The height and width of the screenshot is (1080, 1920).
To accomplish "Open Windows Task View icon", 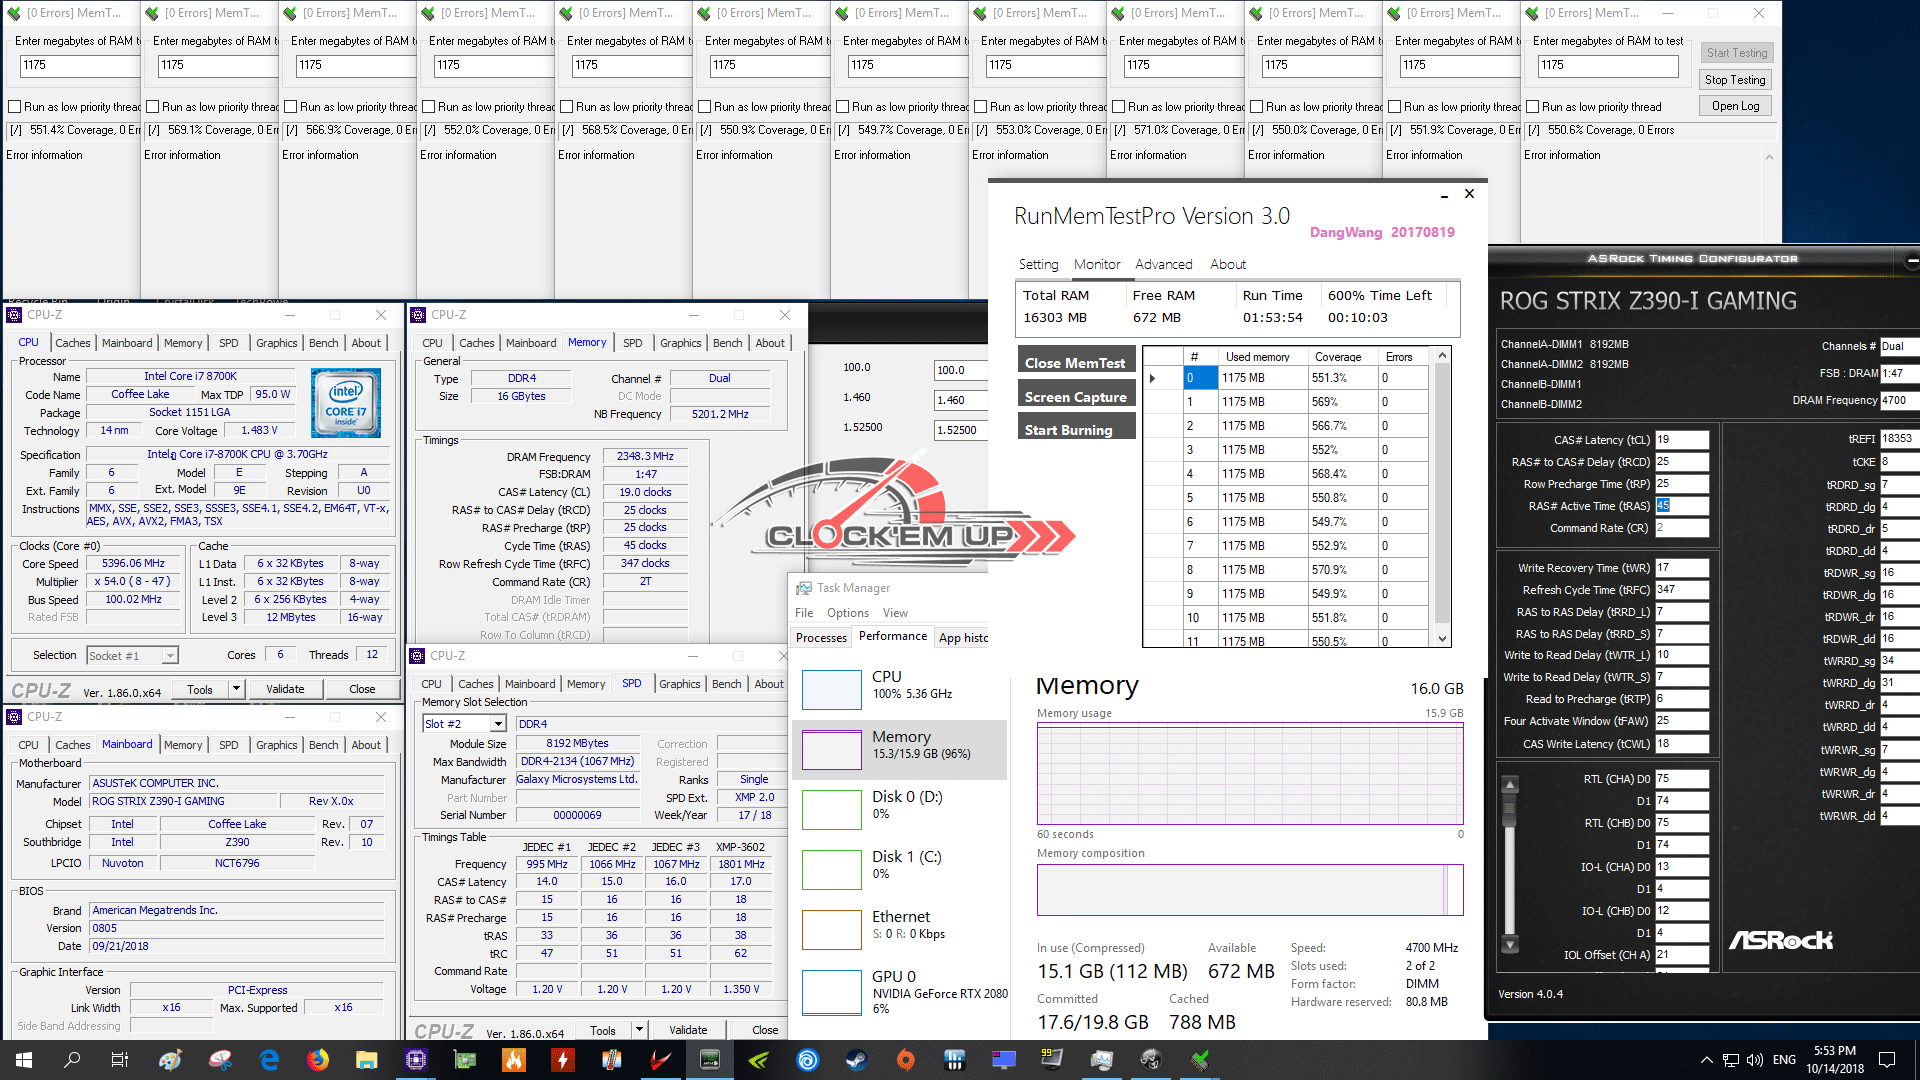I will click(119, 1060).
